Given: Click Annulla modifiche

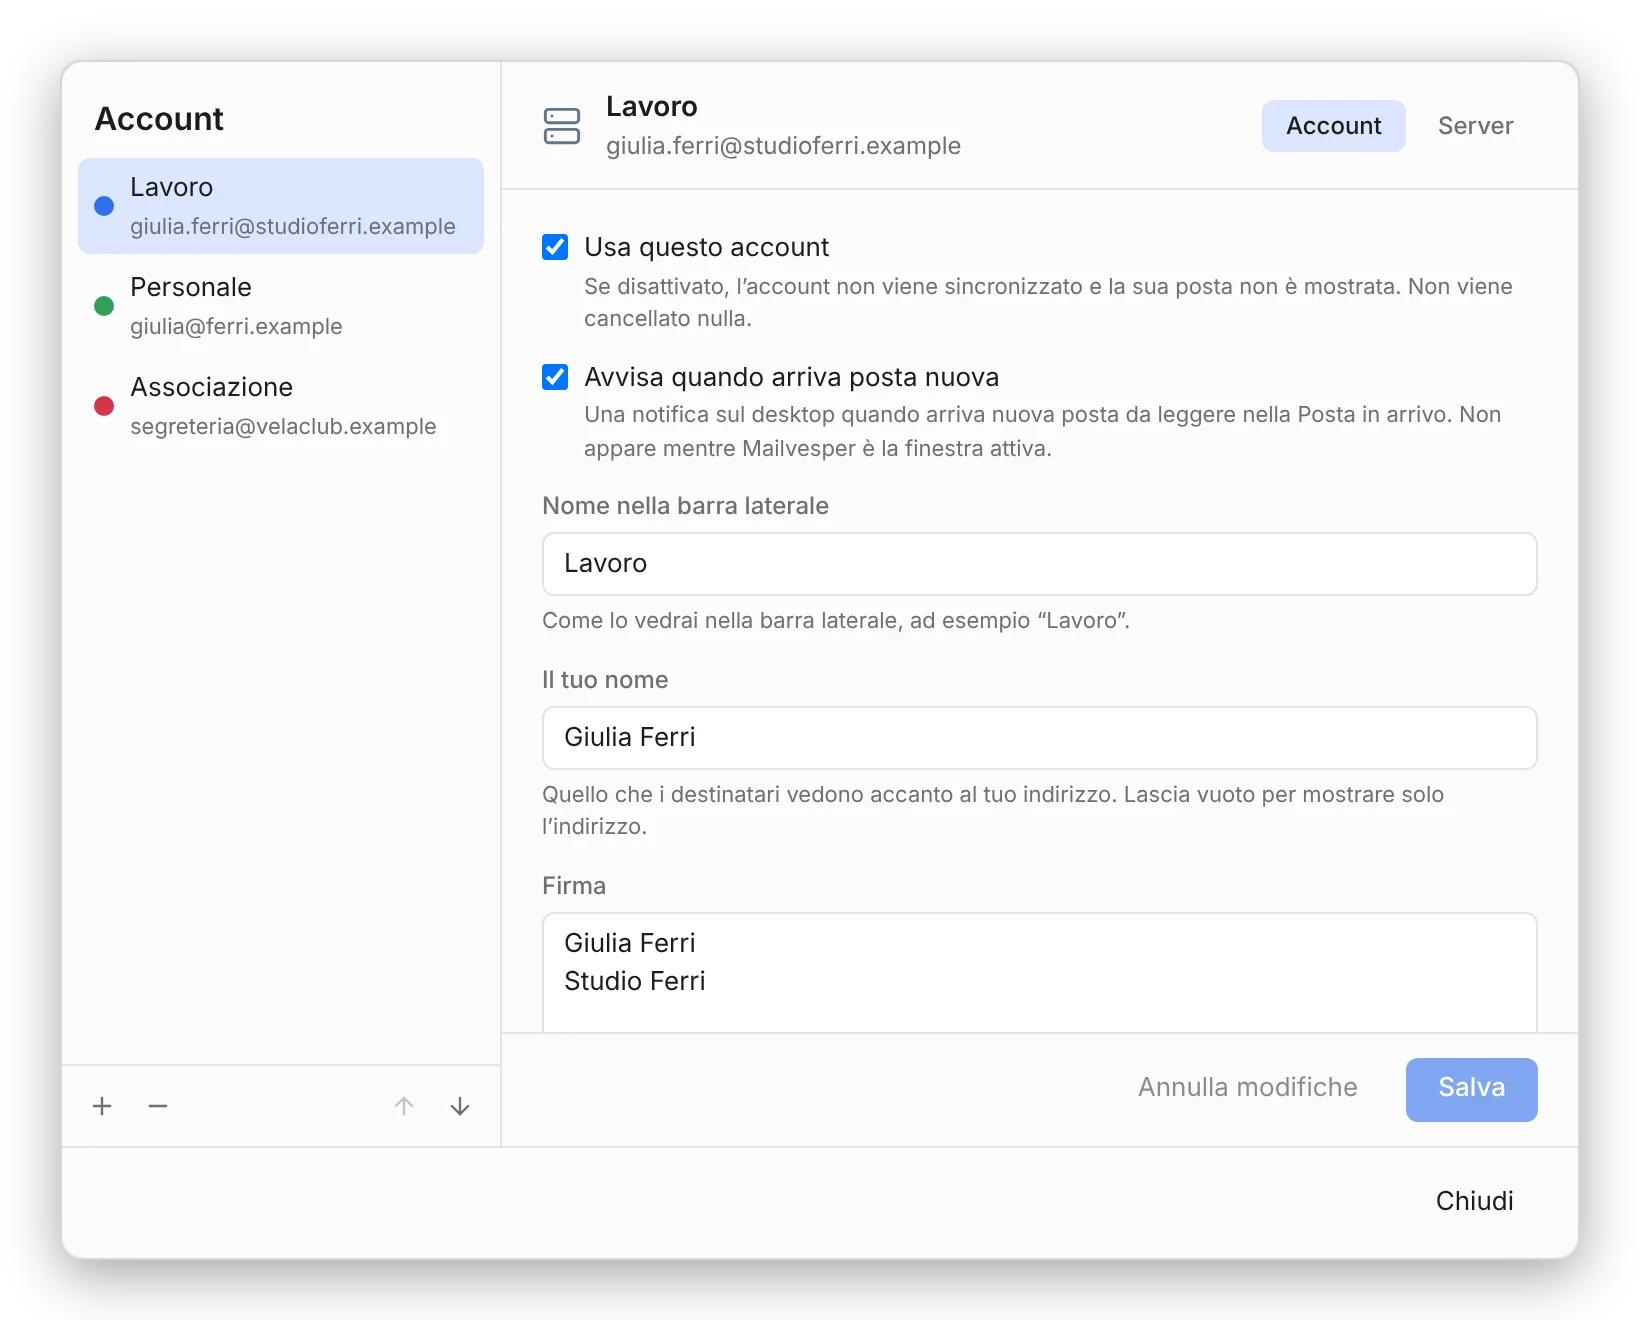Looking at the screenshot, I should [x=1247, y=1088].
